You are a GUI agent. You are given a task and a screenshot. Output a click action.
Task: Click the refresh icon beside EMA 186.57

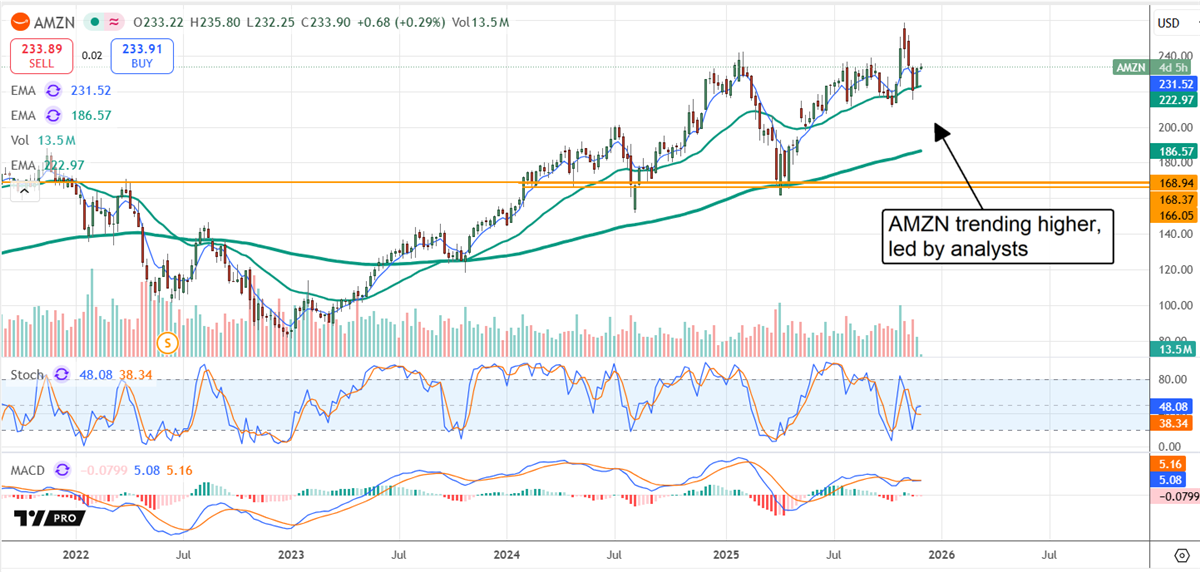(53, 116)
